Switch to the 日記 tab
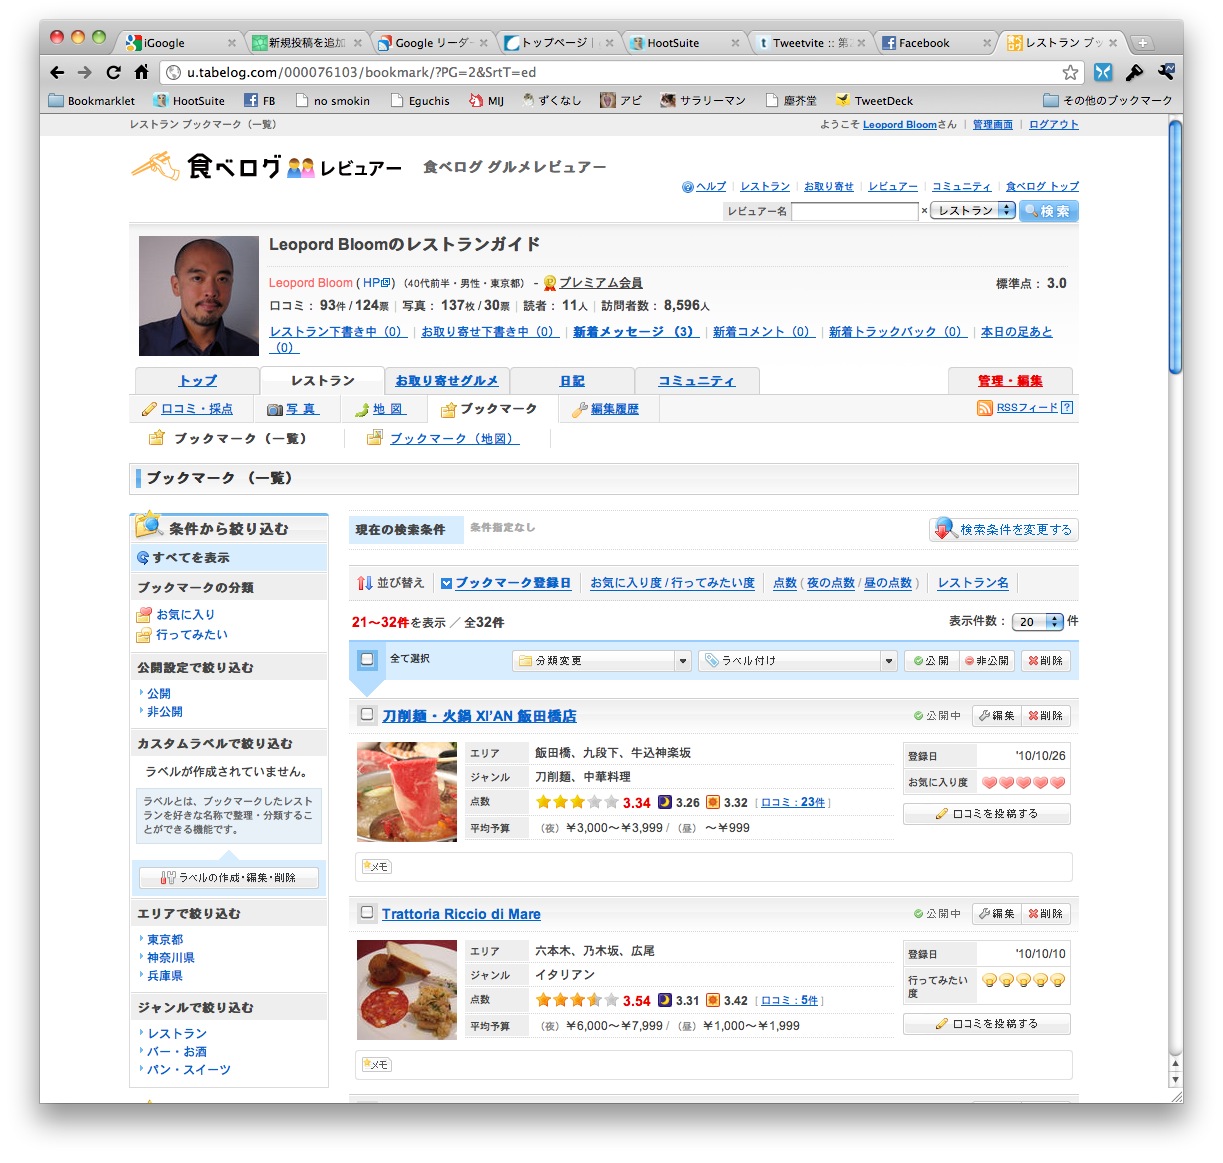The image size is (1223, 1163). click(572, 381)
